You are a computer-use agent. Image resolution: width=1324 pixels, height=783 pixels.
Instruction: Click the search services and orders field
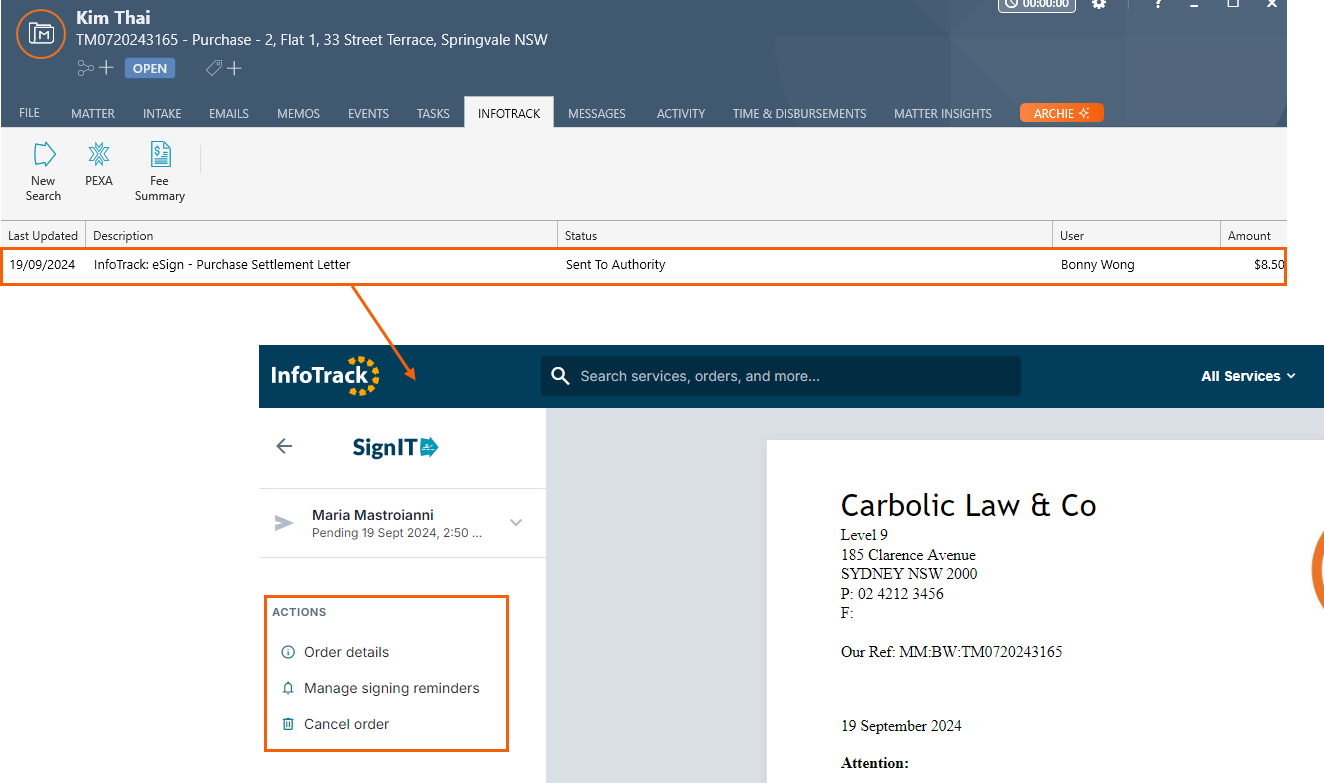(781, 376)
